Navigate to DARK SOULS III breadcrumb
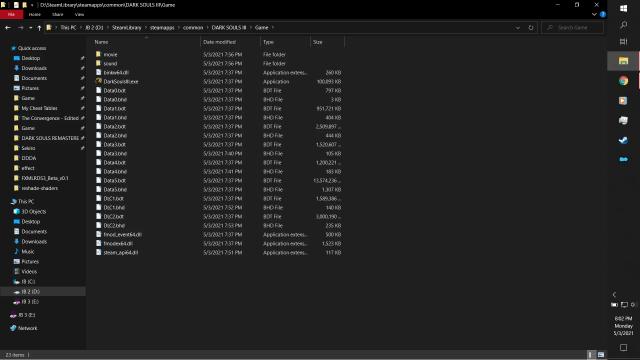This screenshot has width=640, height=360. (x=229, y=28)
